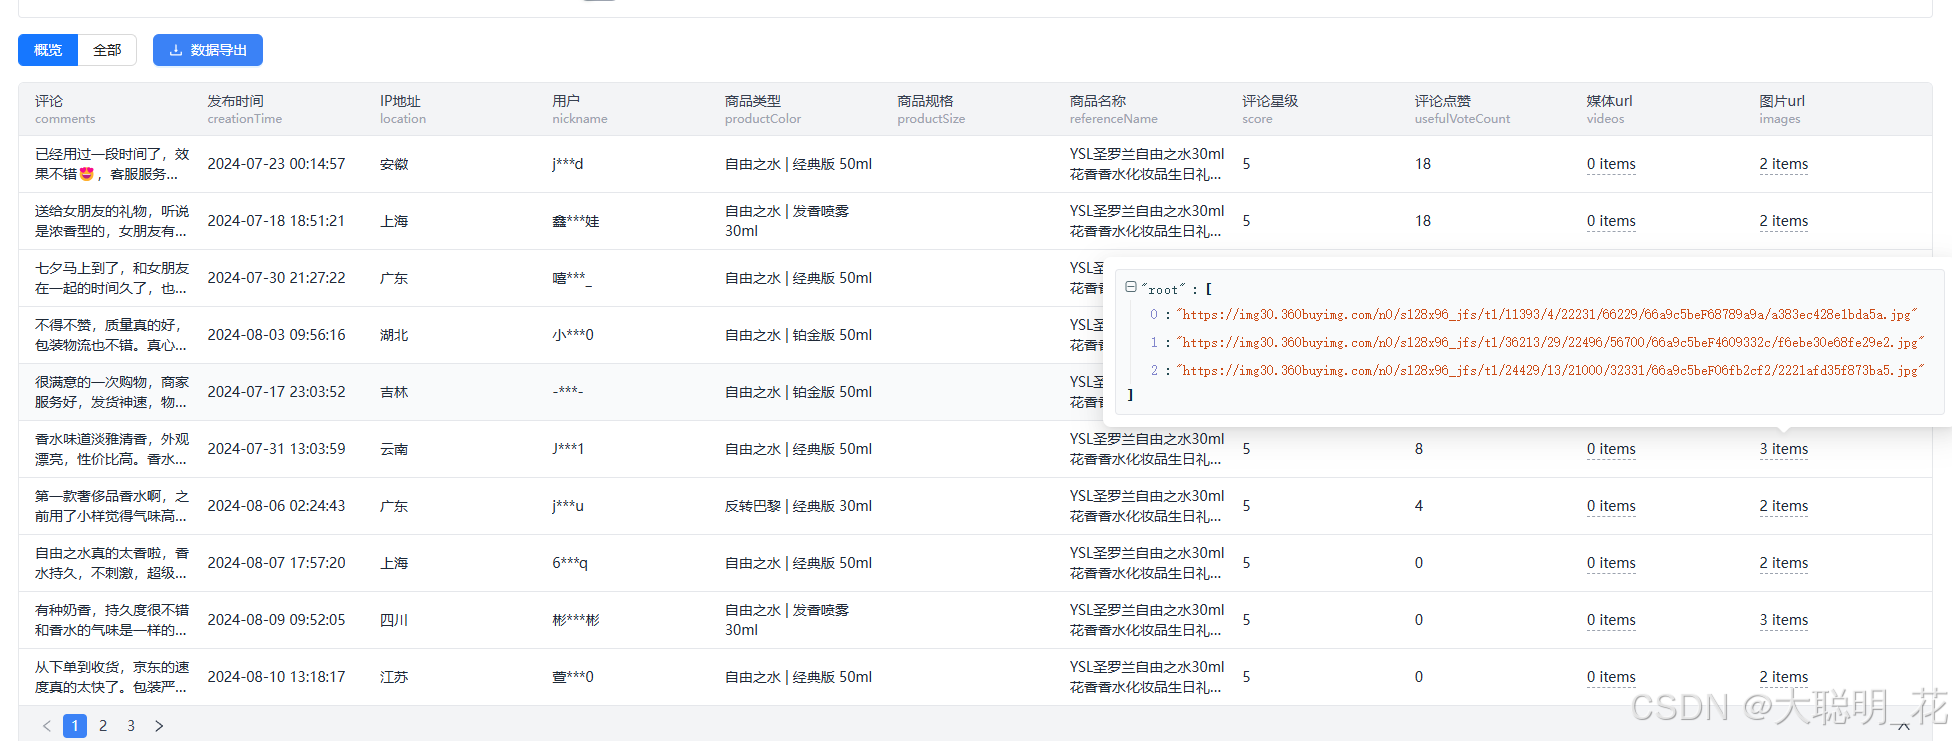Select timestamp 2024-07-18 18:51:21
This screenshot has width=1952, height=741.
276,221
